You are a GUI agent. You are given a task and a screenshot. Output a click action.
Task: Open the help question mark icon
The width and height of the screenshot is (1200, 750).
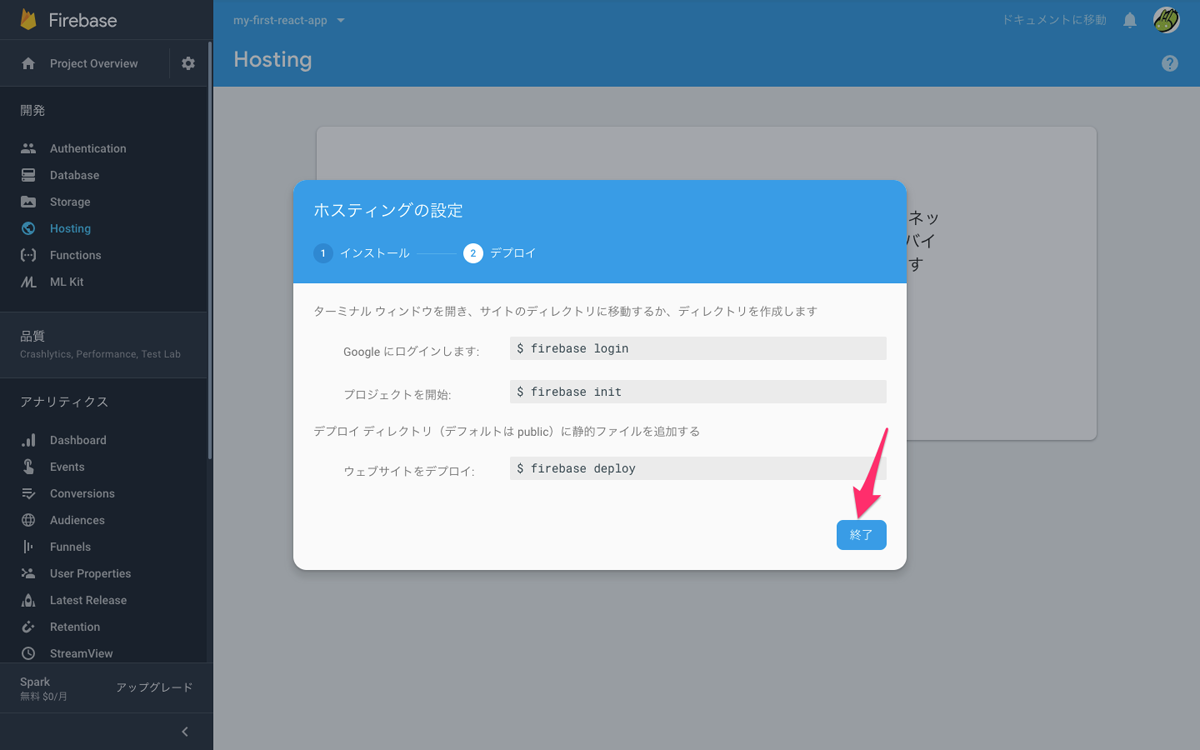pos(1170,63)
